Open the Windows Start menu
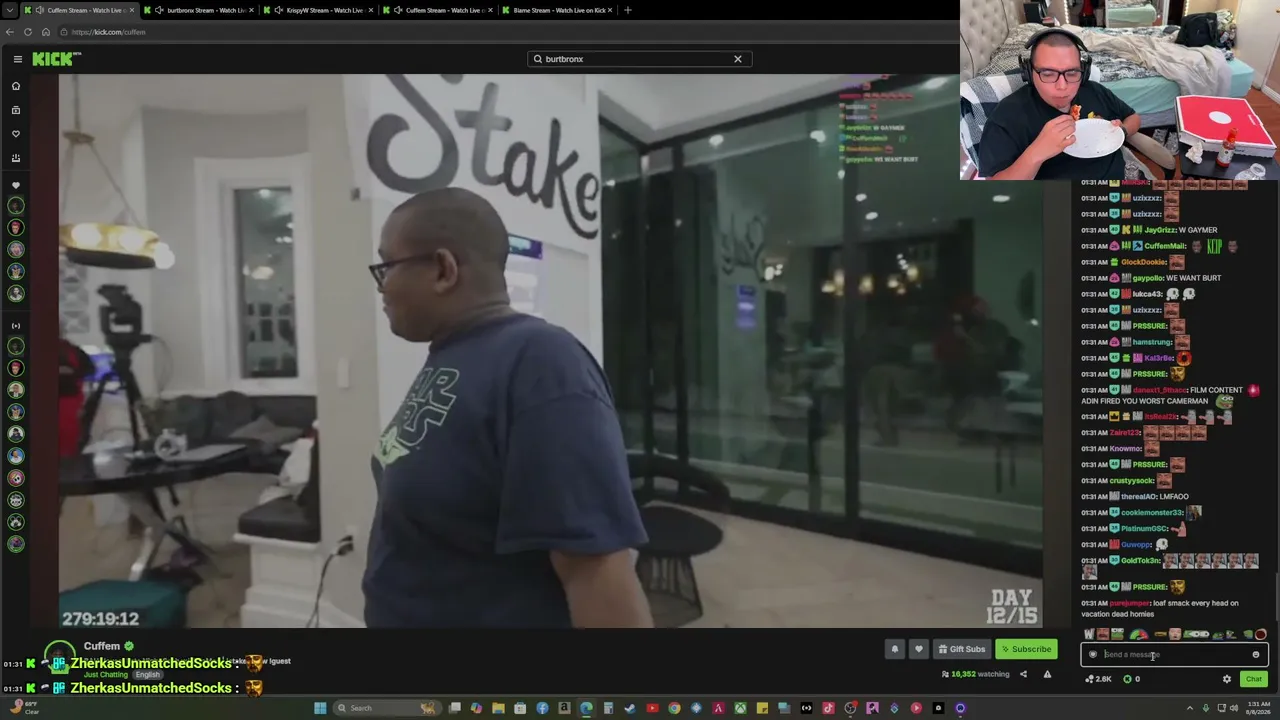 [320, 708]
